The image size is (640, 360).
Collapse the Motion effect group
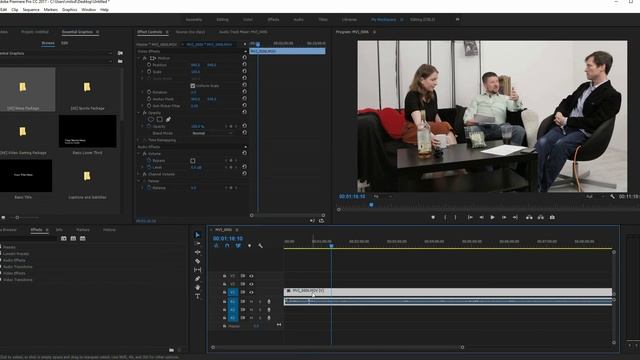[x=139, y=58]
